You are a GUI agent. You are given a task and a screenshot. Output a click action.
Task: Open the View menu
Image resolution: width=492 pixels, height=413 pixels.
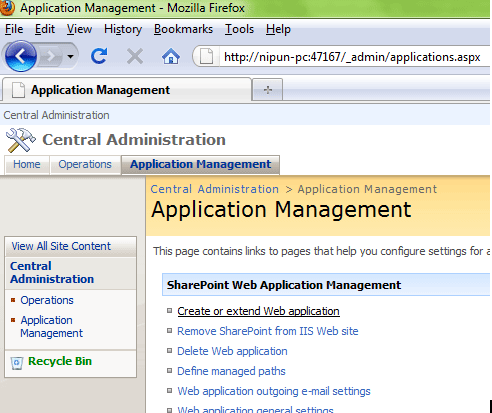(x=79, y=29)
